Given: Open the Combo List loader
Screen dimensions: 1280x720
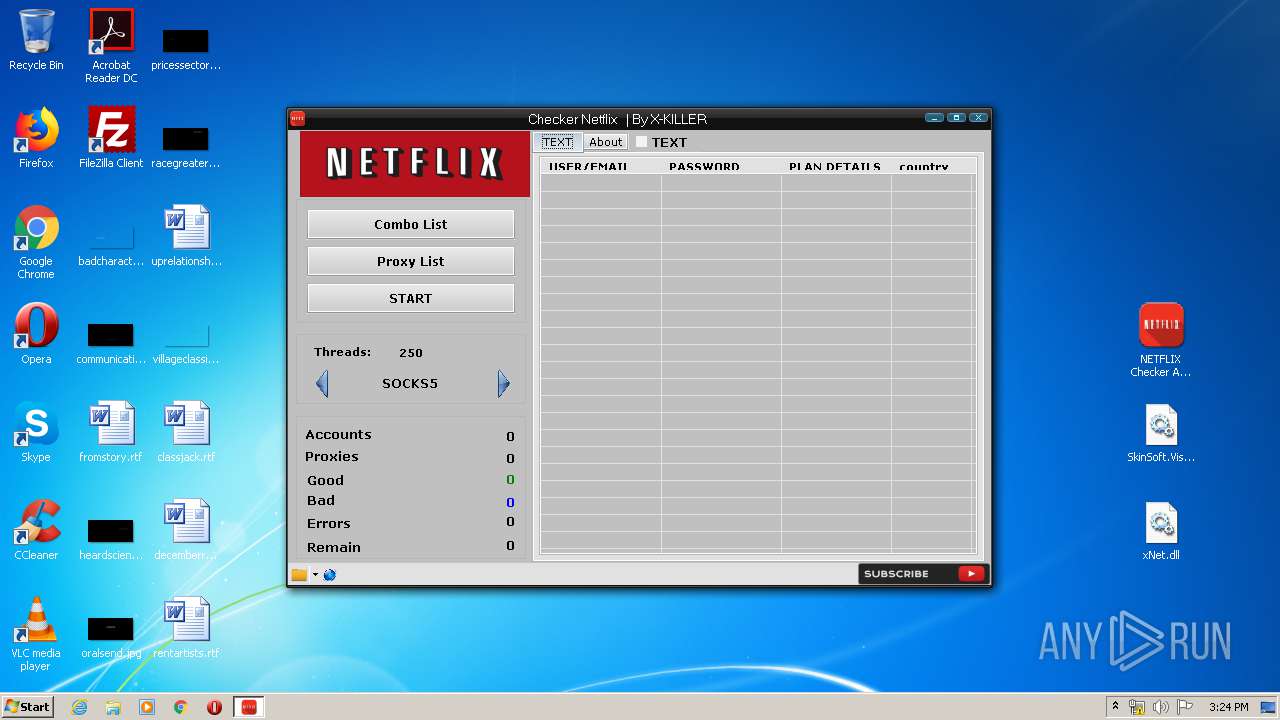Looking at the screenshot, I should click(411, 224).
